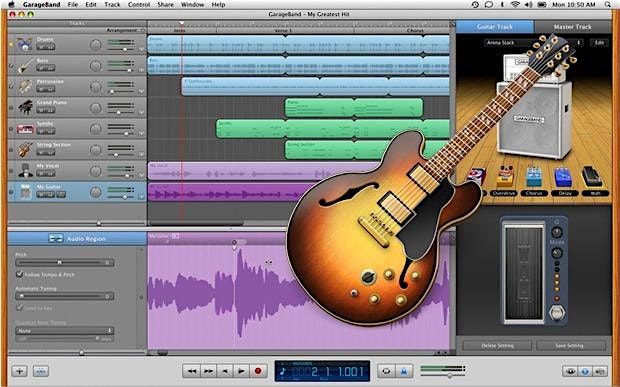Select the Wah pedal on the stage
The height and width of the screenshot is (387, 620).
592,177
